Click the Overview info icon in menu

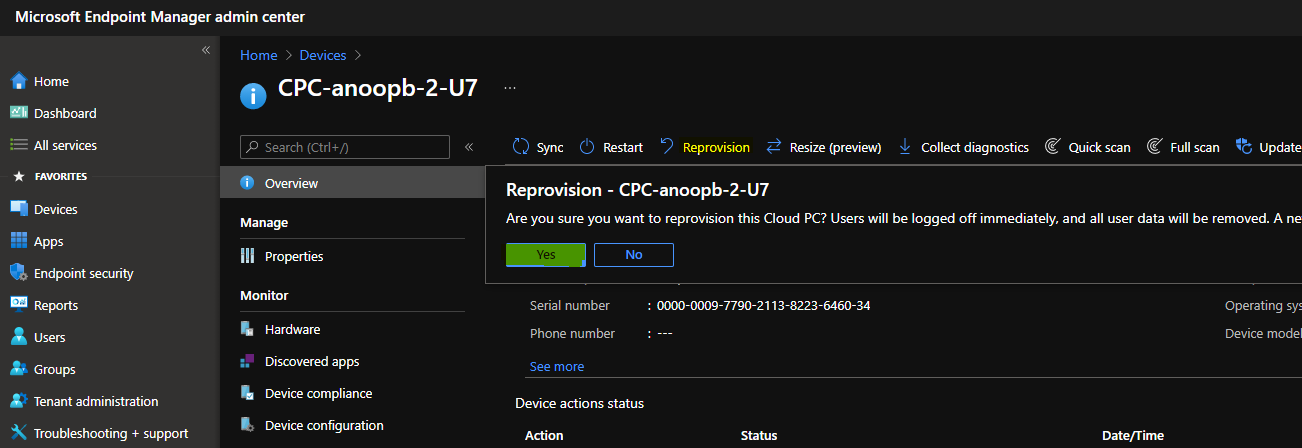coord(248,183)
